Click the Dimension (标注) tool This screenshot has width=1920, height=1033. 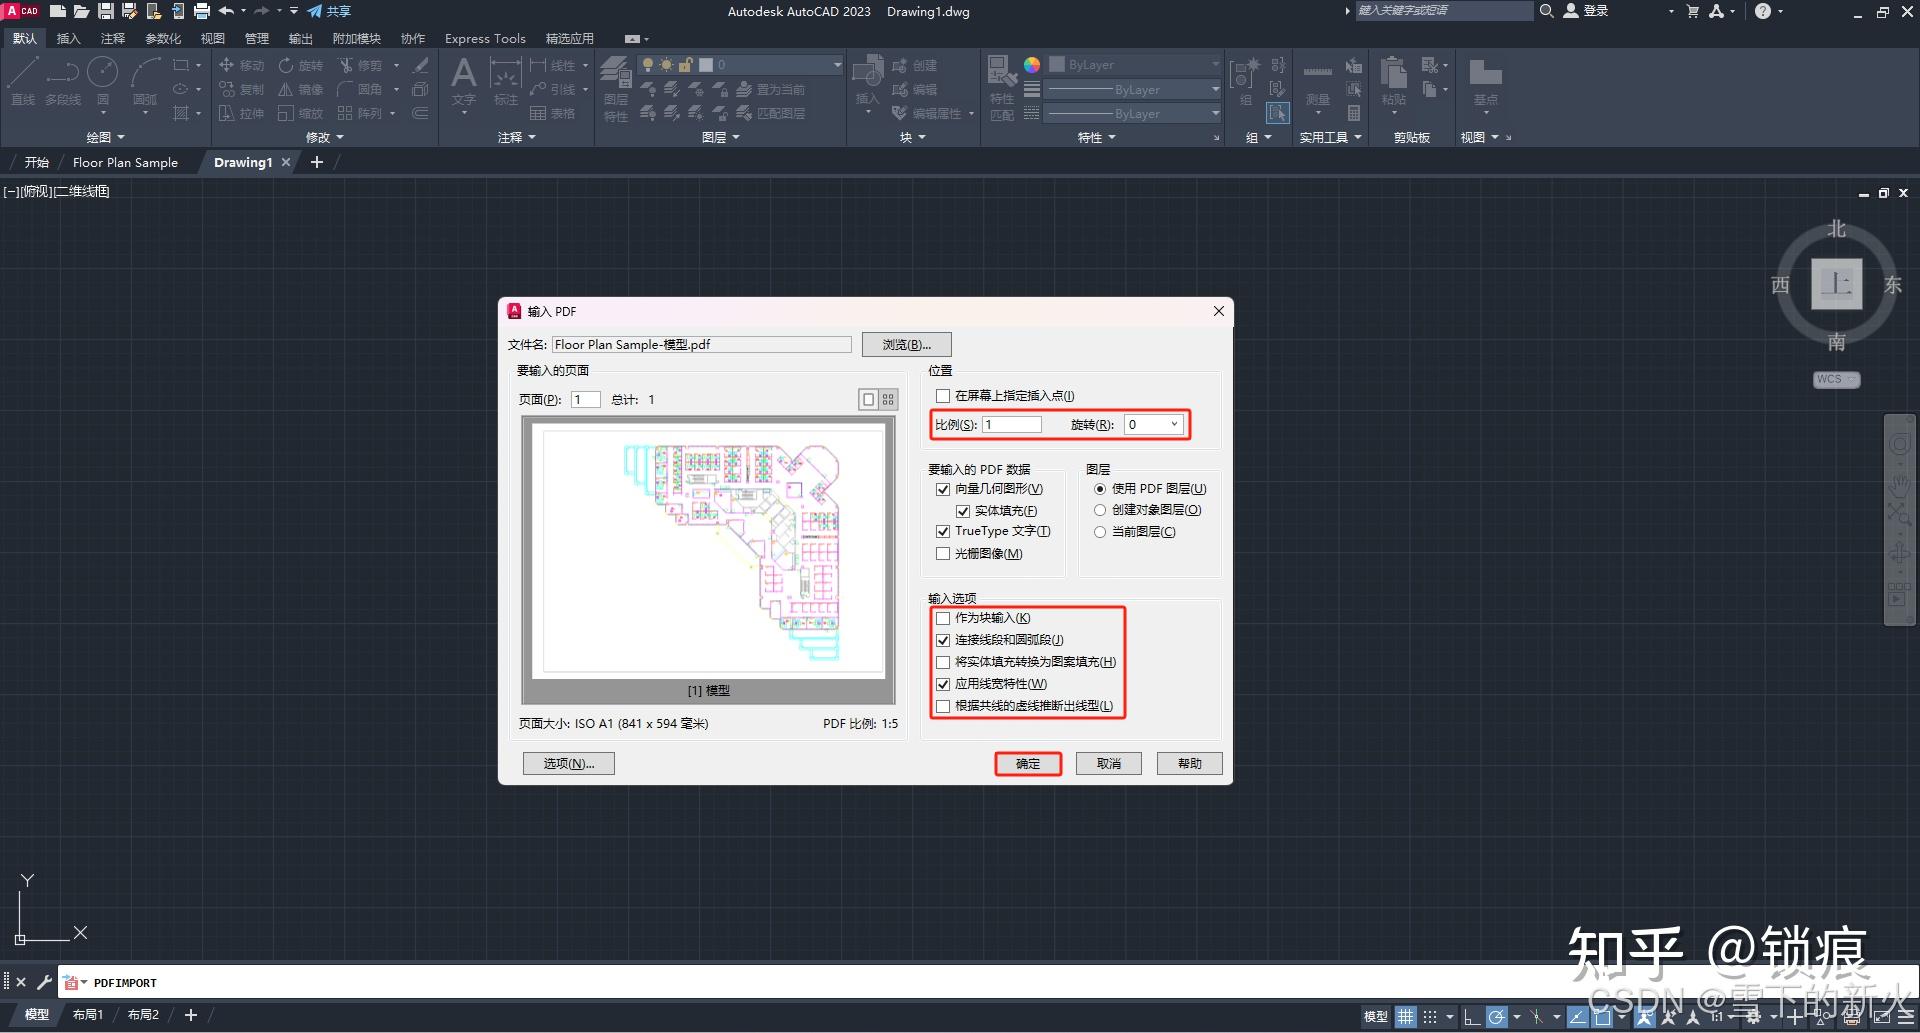tap(505, 80)
